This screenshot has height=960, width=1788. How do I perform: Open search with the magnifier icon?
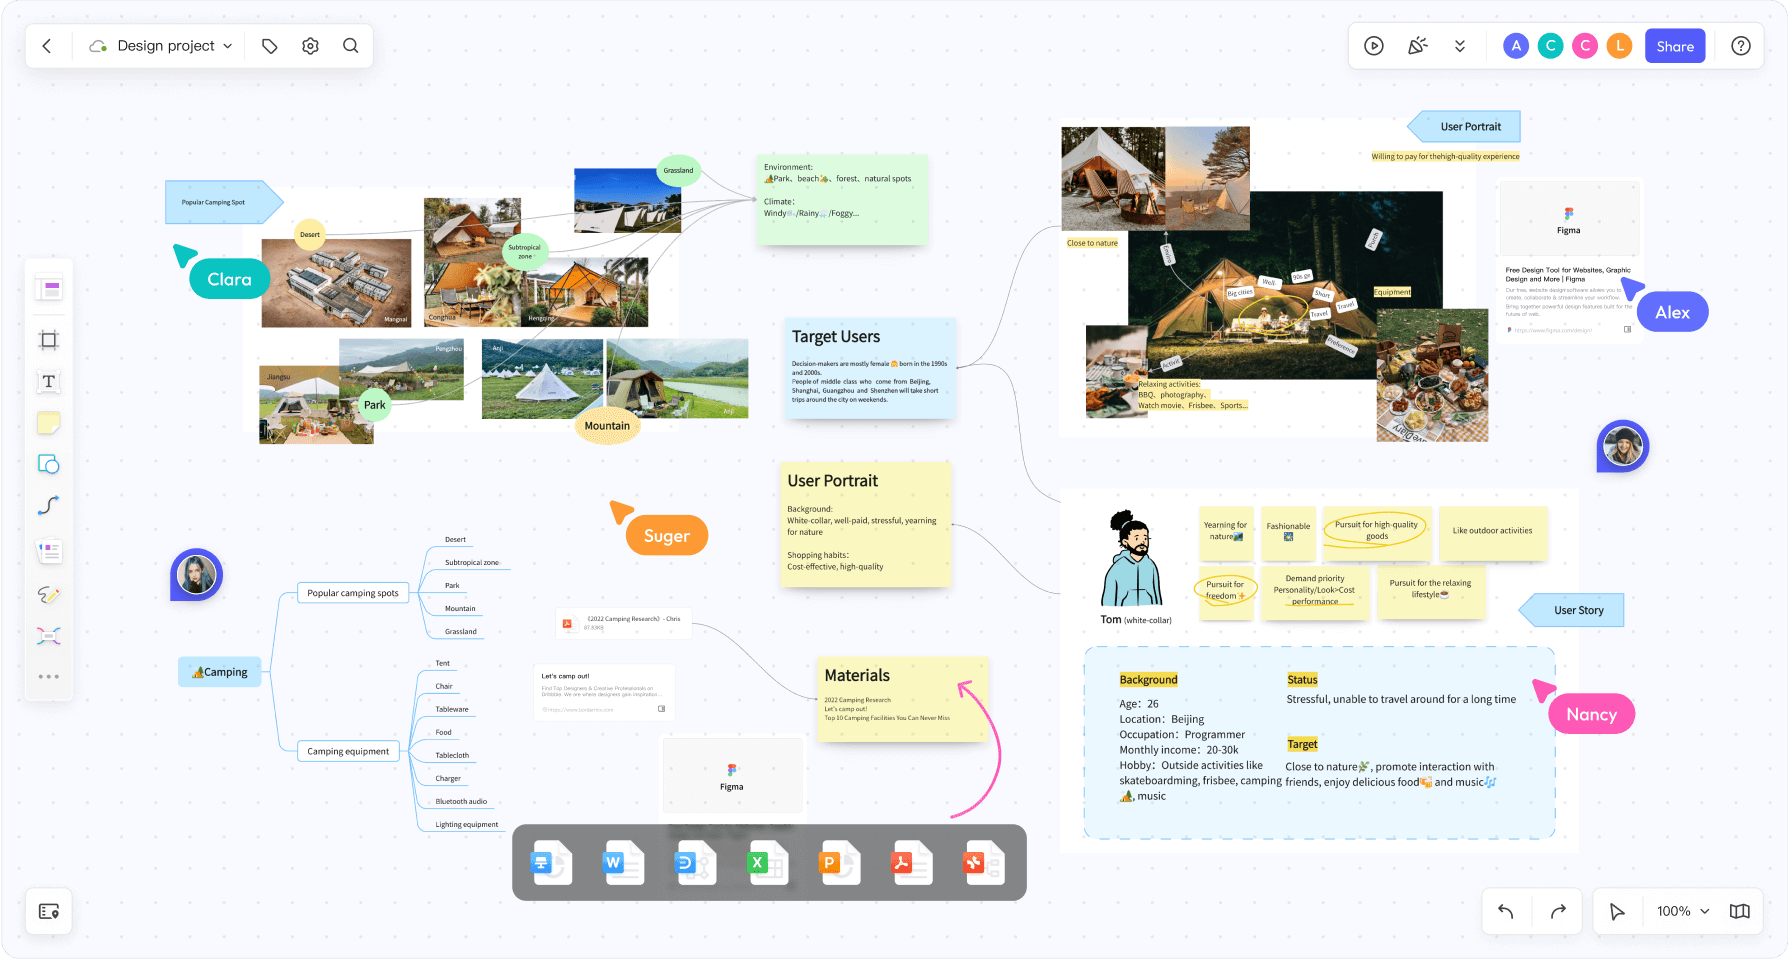click(x=350, y=45)
